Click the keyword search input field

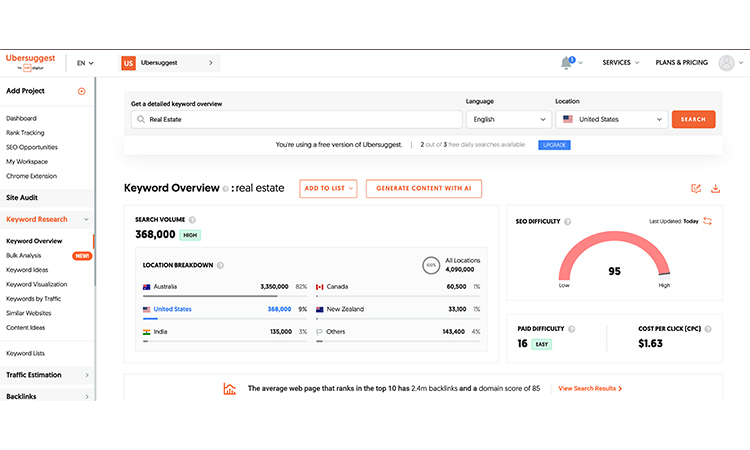[297, 119]
